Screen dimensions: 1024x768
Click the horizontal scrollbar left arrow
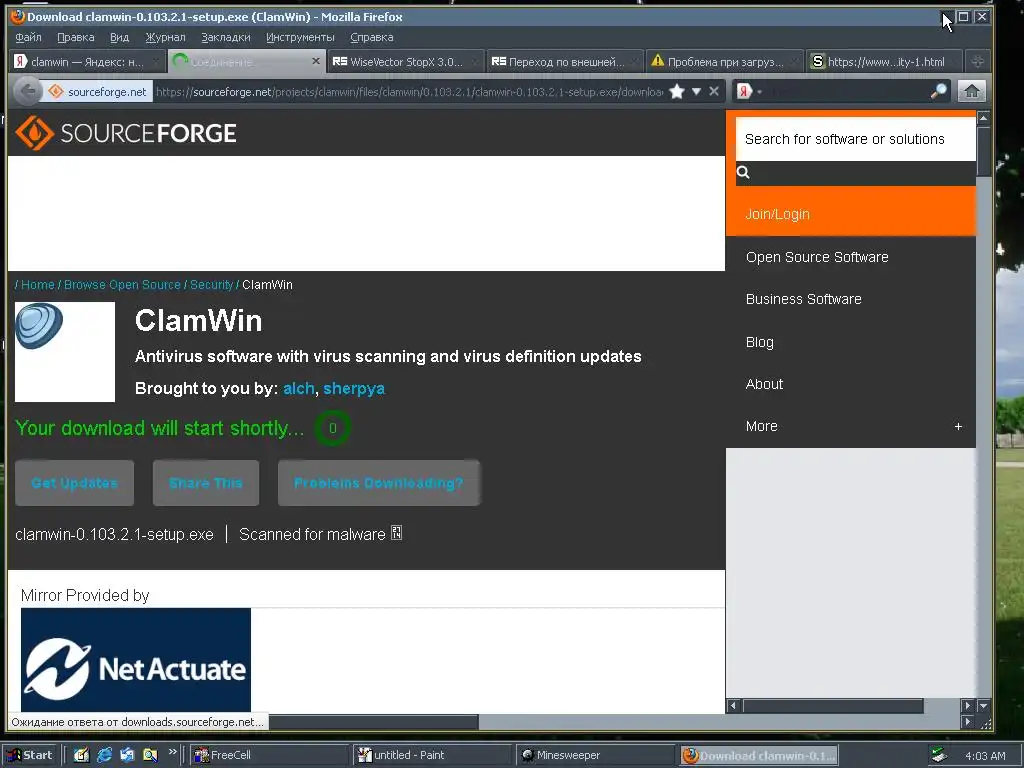(733, 706)
